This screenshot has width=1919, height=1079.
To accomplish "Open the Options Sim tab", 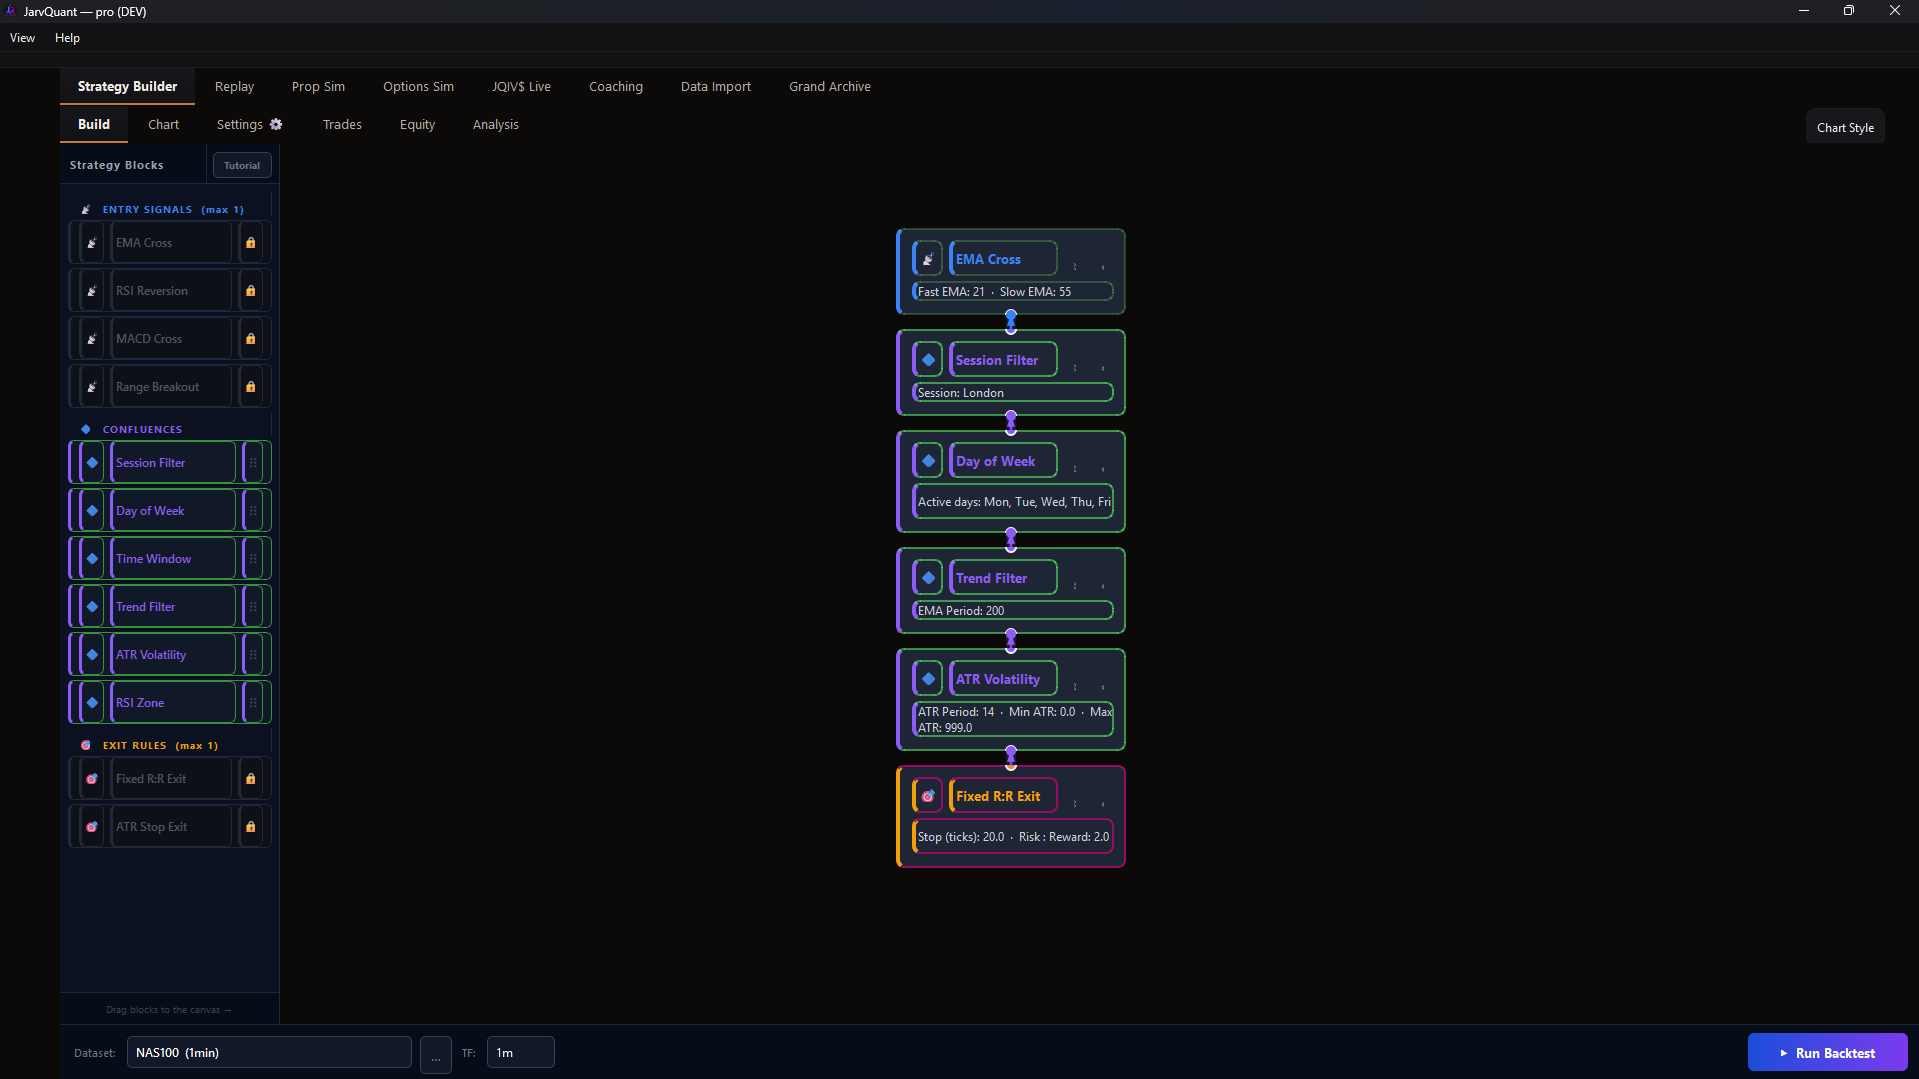I will point(418,87).
